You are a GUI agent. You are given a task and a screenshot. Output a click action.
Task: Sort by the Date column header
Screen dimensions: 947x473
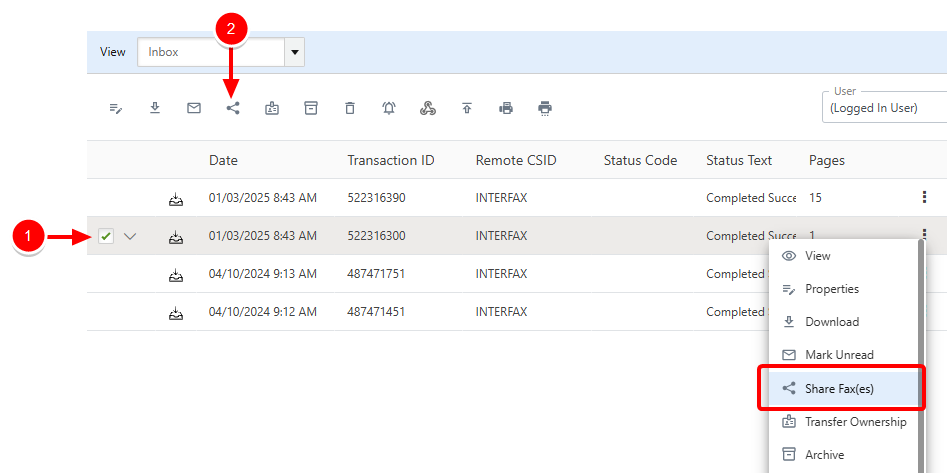coord(223,160)
